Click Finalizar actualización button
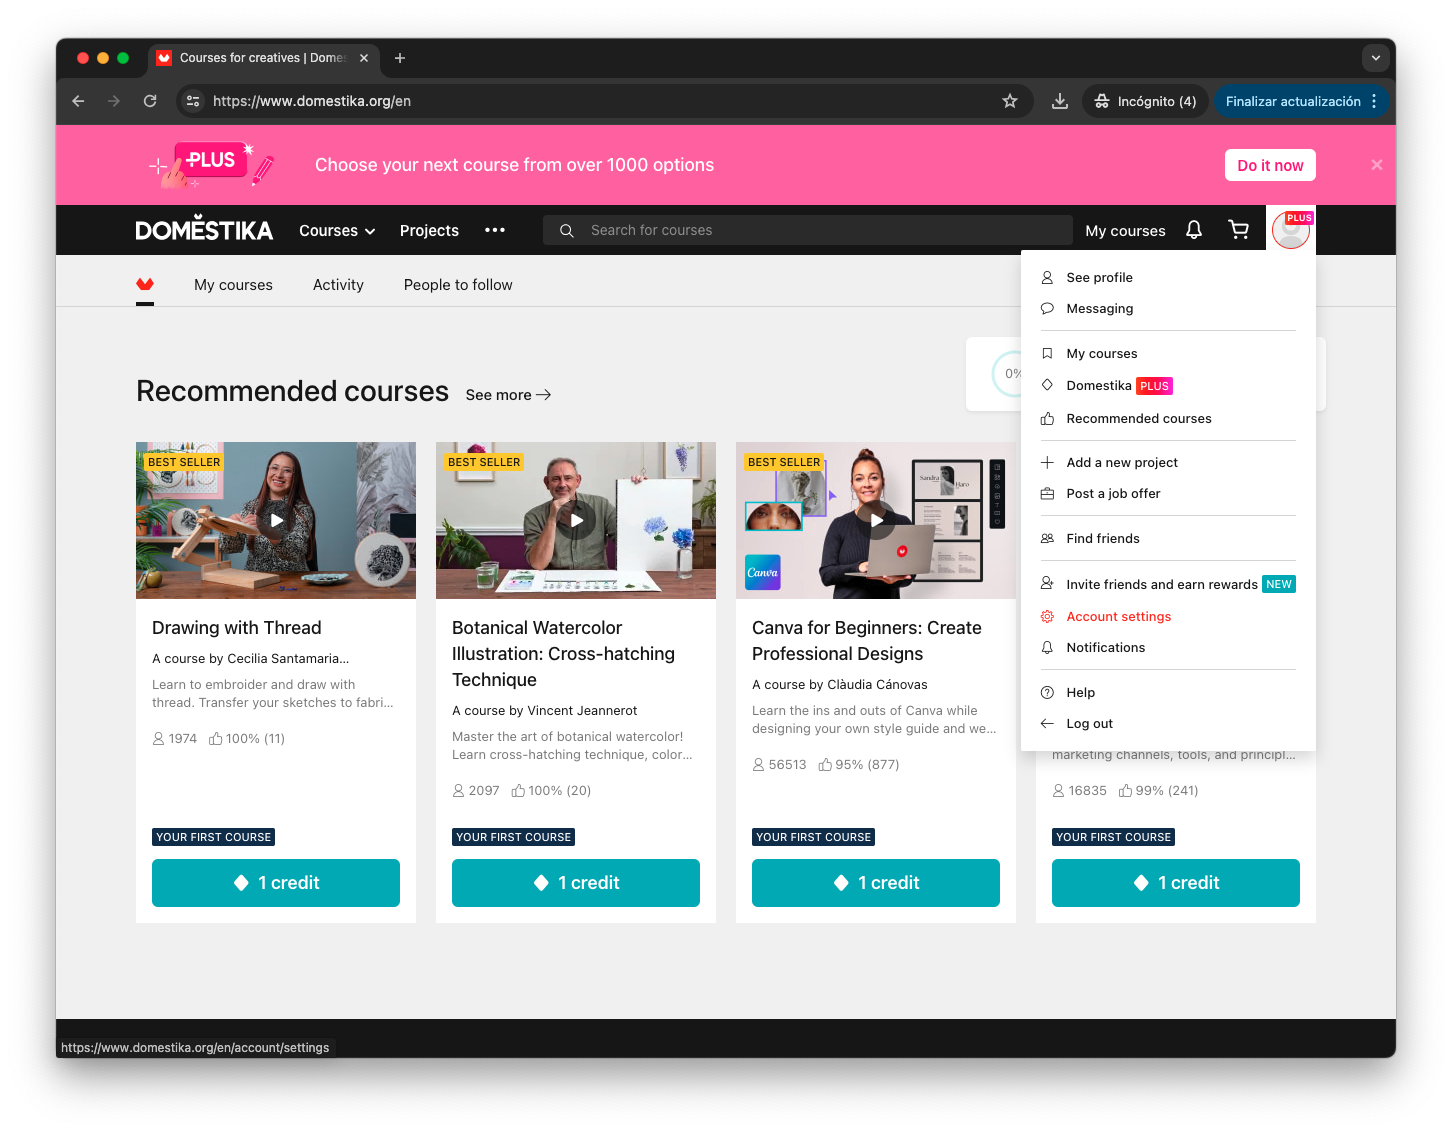This screenshot has height=1132, width=1452. 1293,101
